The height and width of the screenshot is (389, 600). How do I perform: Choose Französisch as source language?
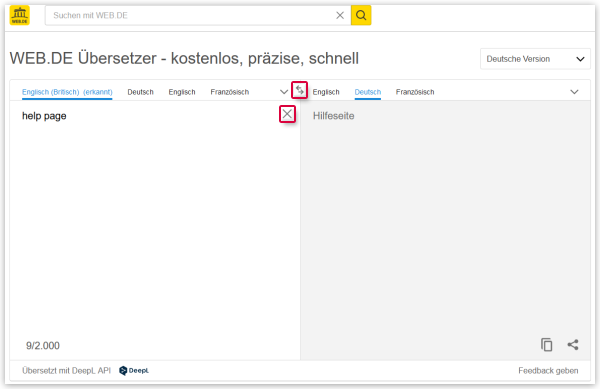(230, 92)
